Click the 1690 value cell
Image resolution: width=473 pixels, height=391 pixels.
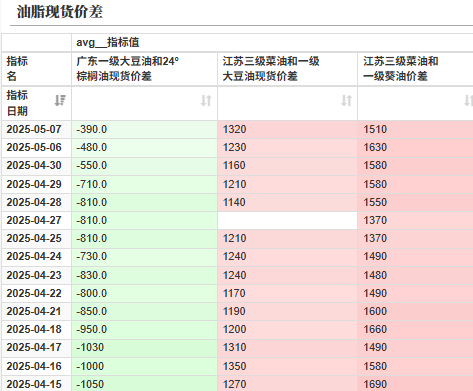point(415,384)
